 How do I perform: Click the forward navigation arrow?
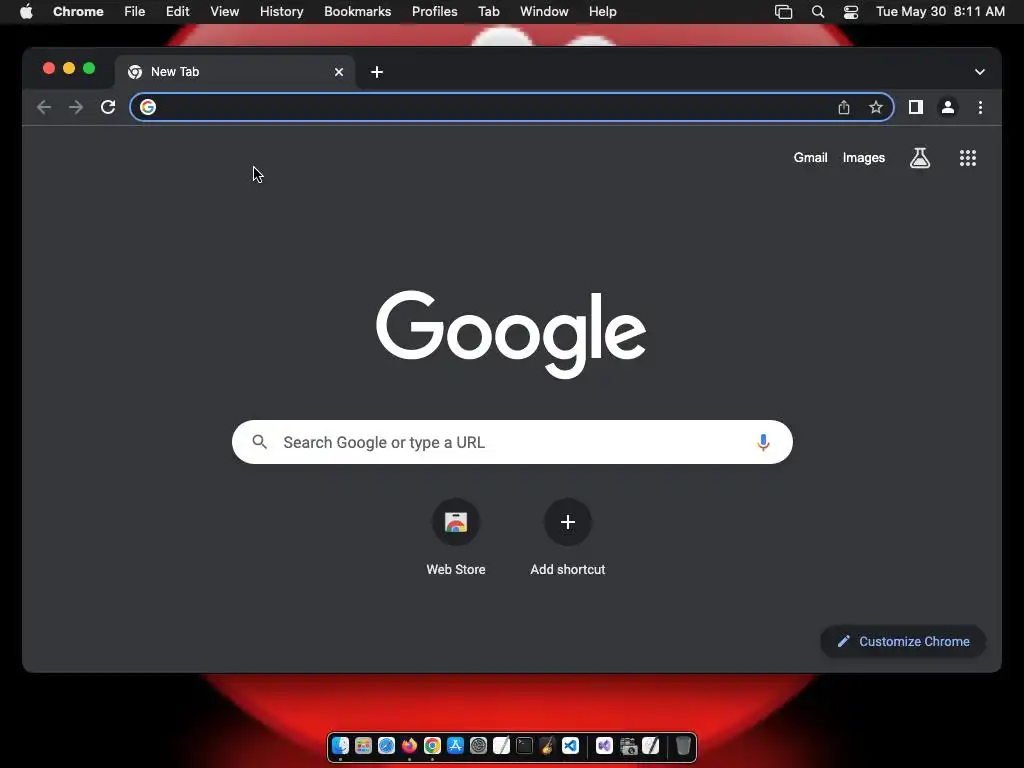[x=76, y=107]
